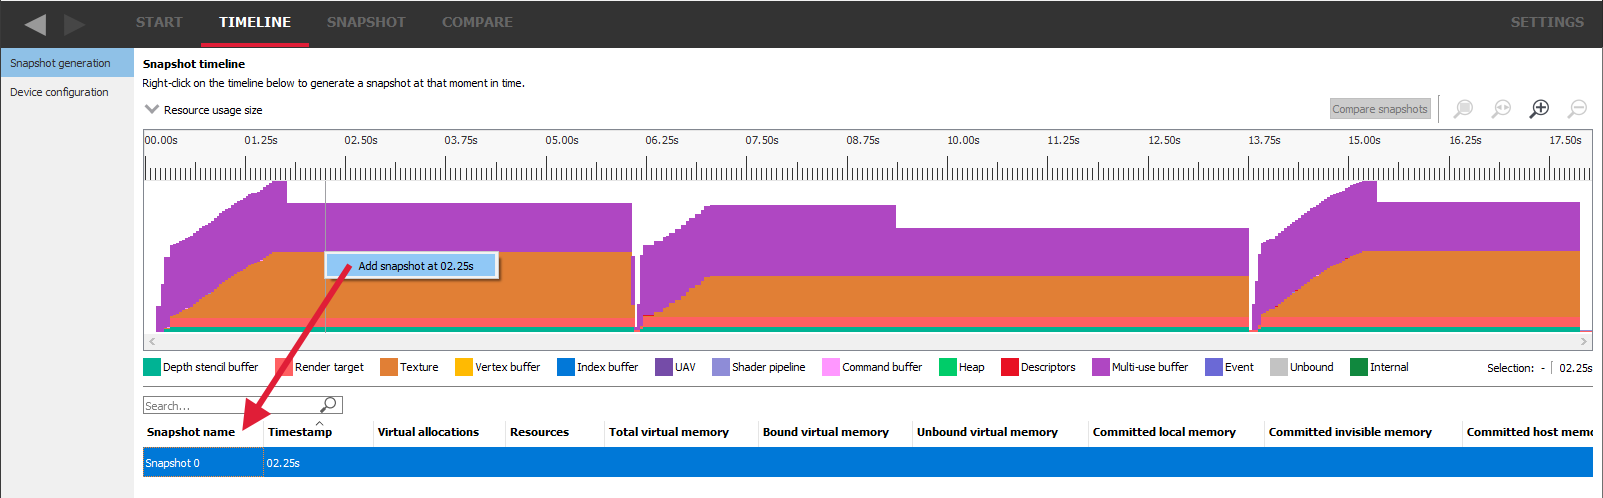
Task: Click the zoom to selection magnifier icon
Action: click(x=1463, y=109)
